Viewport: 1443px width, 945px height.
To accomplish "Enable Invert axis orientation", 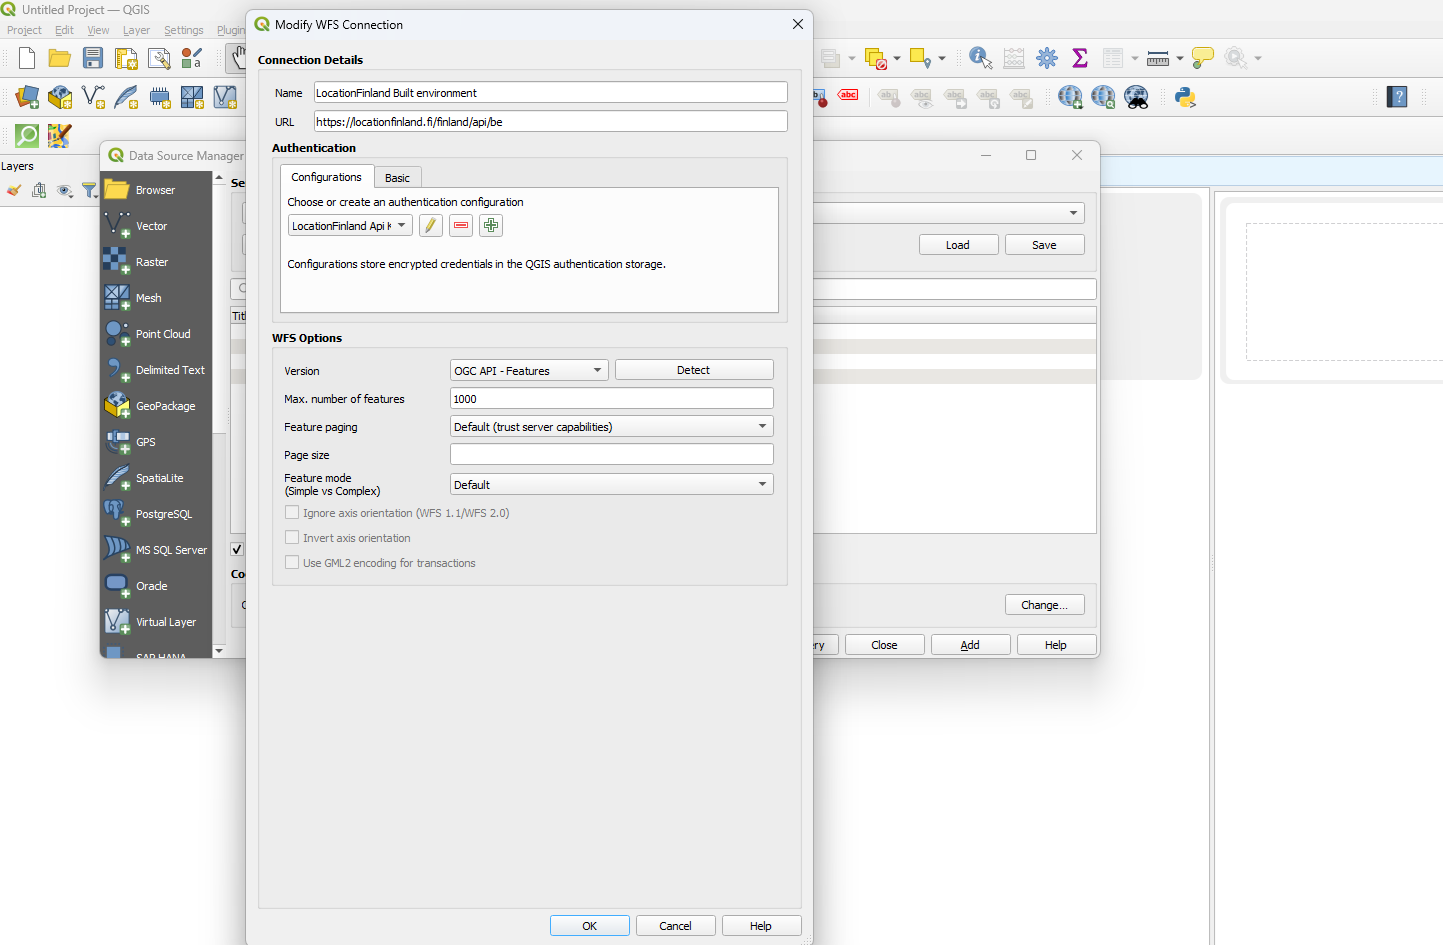I will [292, 537].
